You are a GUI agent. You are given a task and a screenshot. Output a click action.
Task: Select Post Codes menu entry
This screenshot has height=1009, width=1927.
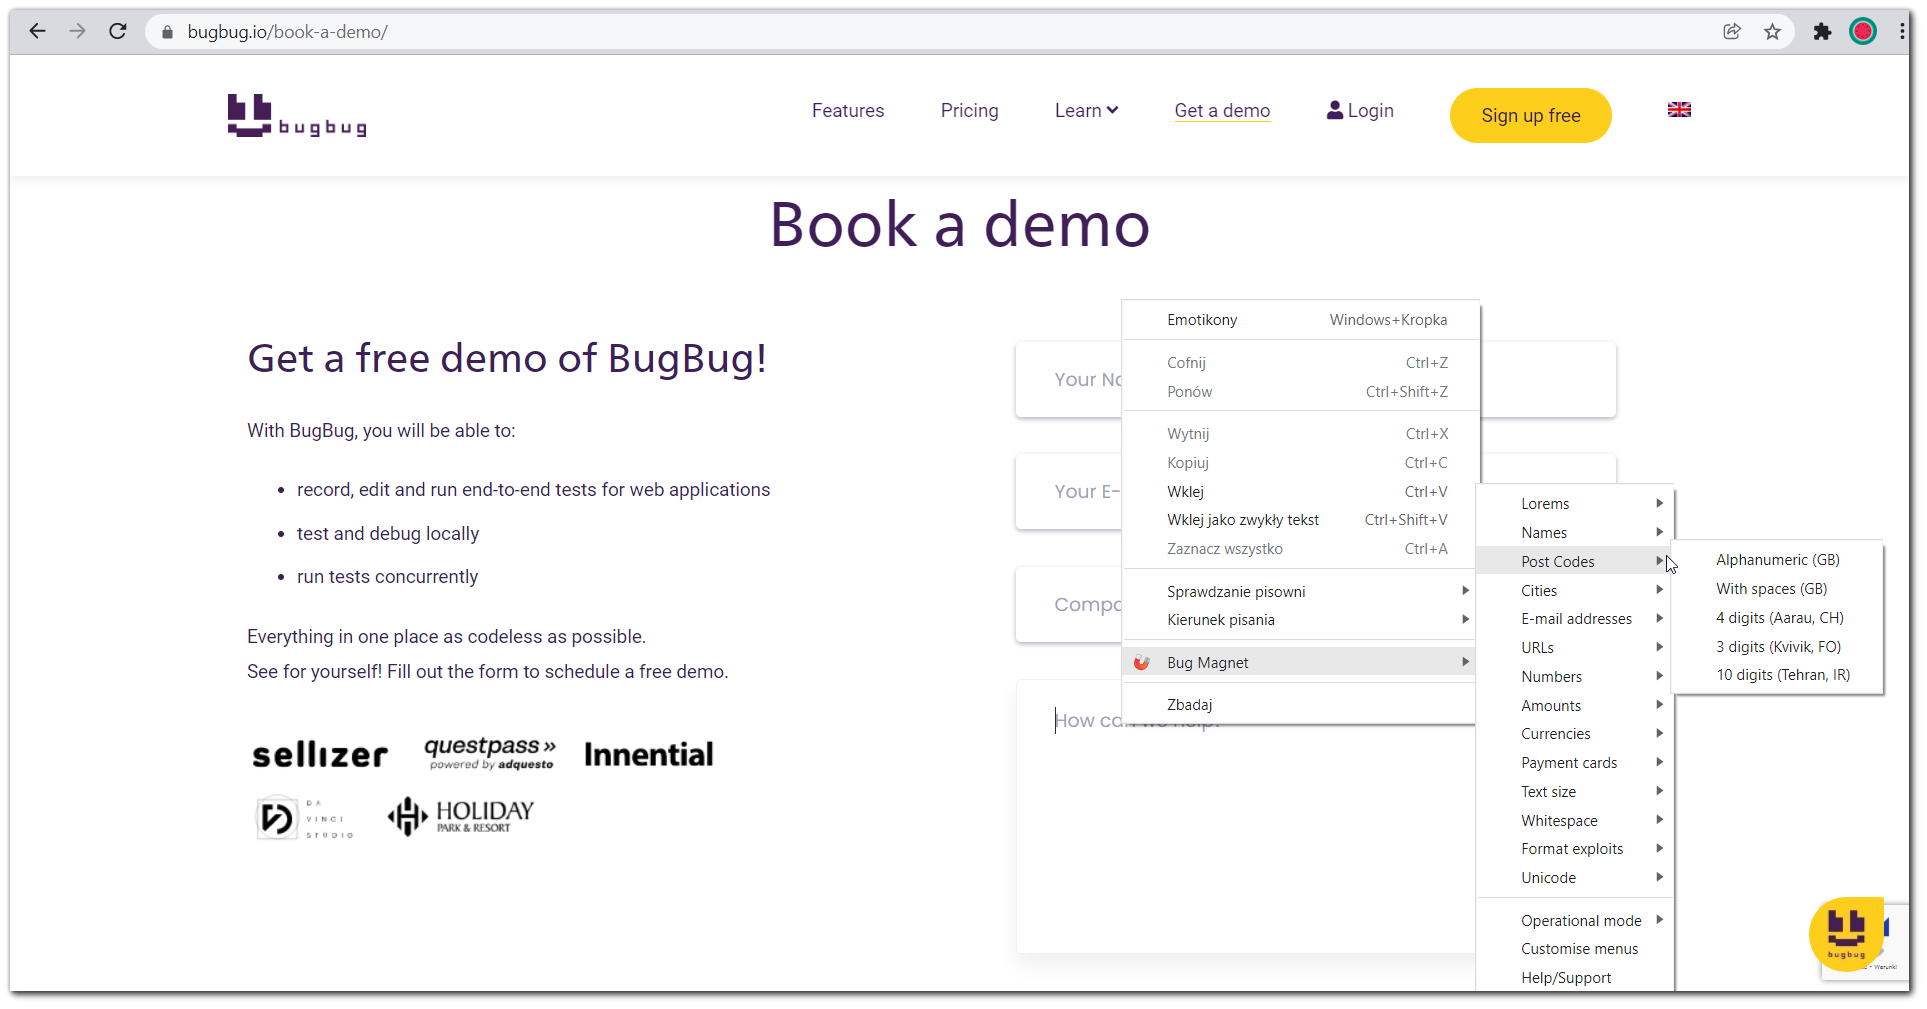pyautogui.click(x=1575, y=562)
